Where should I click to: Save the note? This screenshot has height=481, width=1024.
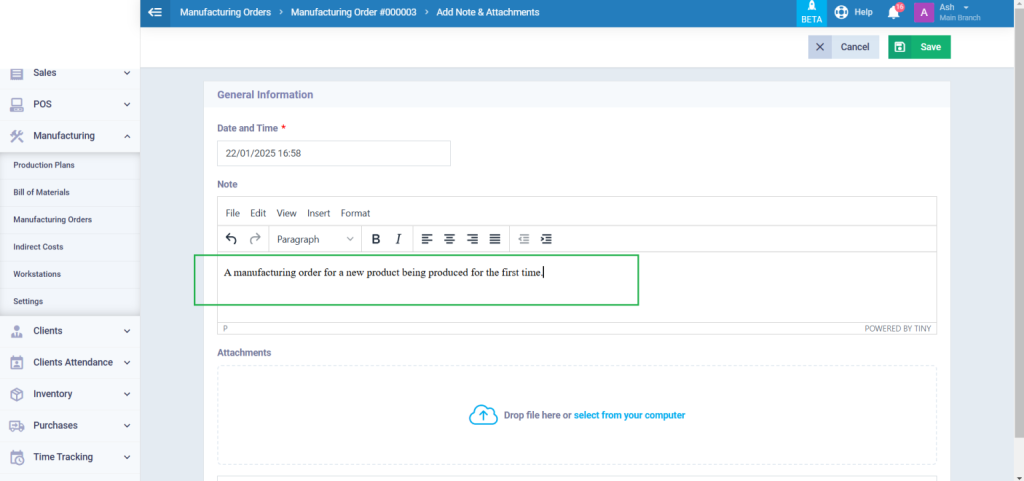919,47
